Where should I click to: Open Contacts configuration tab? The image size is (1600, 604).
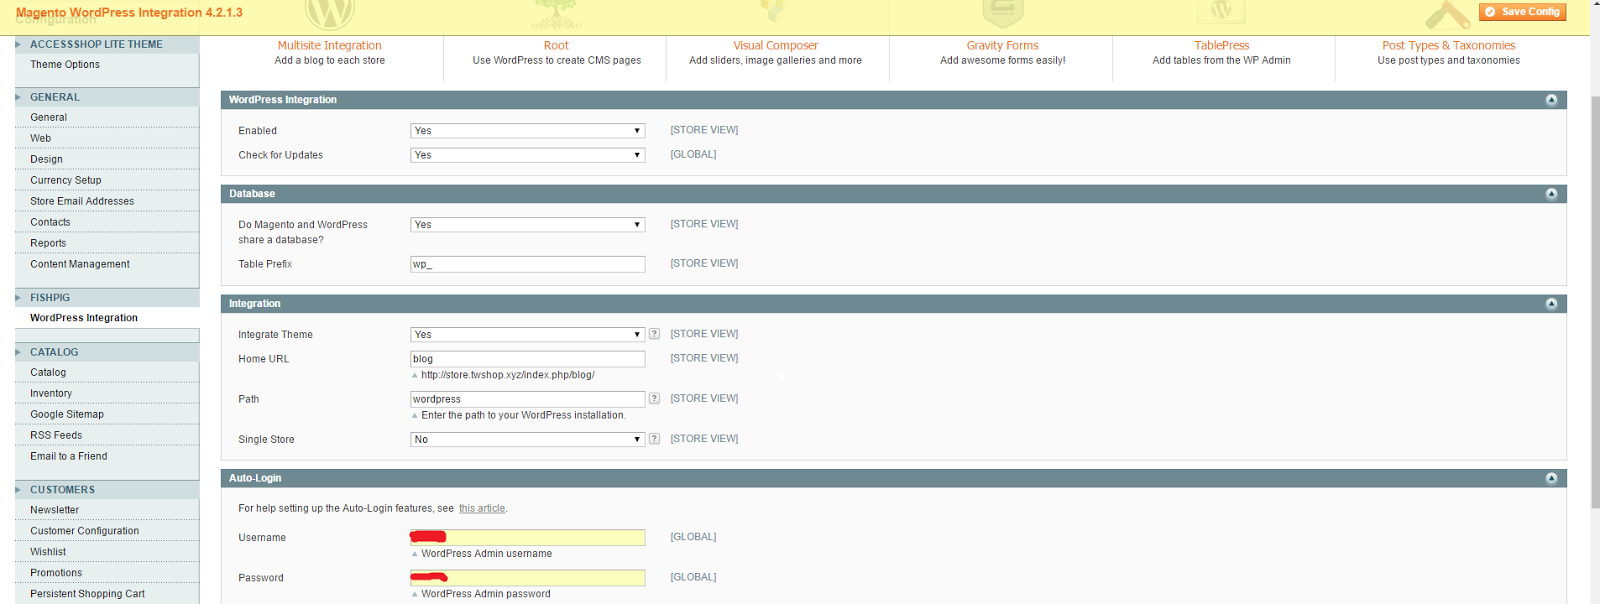pos(50,222)
